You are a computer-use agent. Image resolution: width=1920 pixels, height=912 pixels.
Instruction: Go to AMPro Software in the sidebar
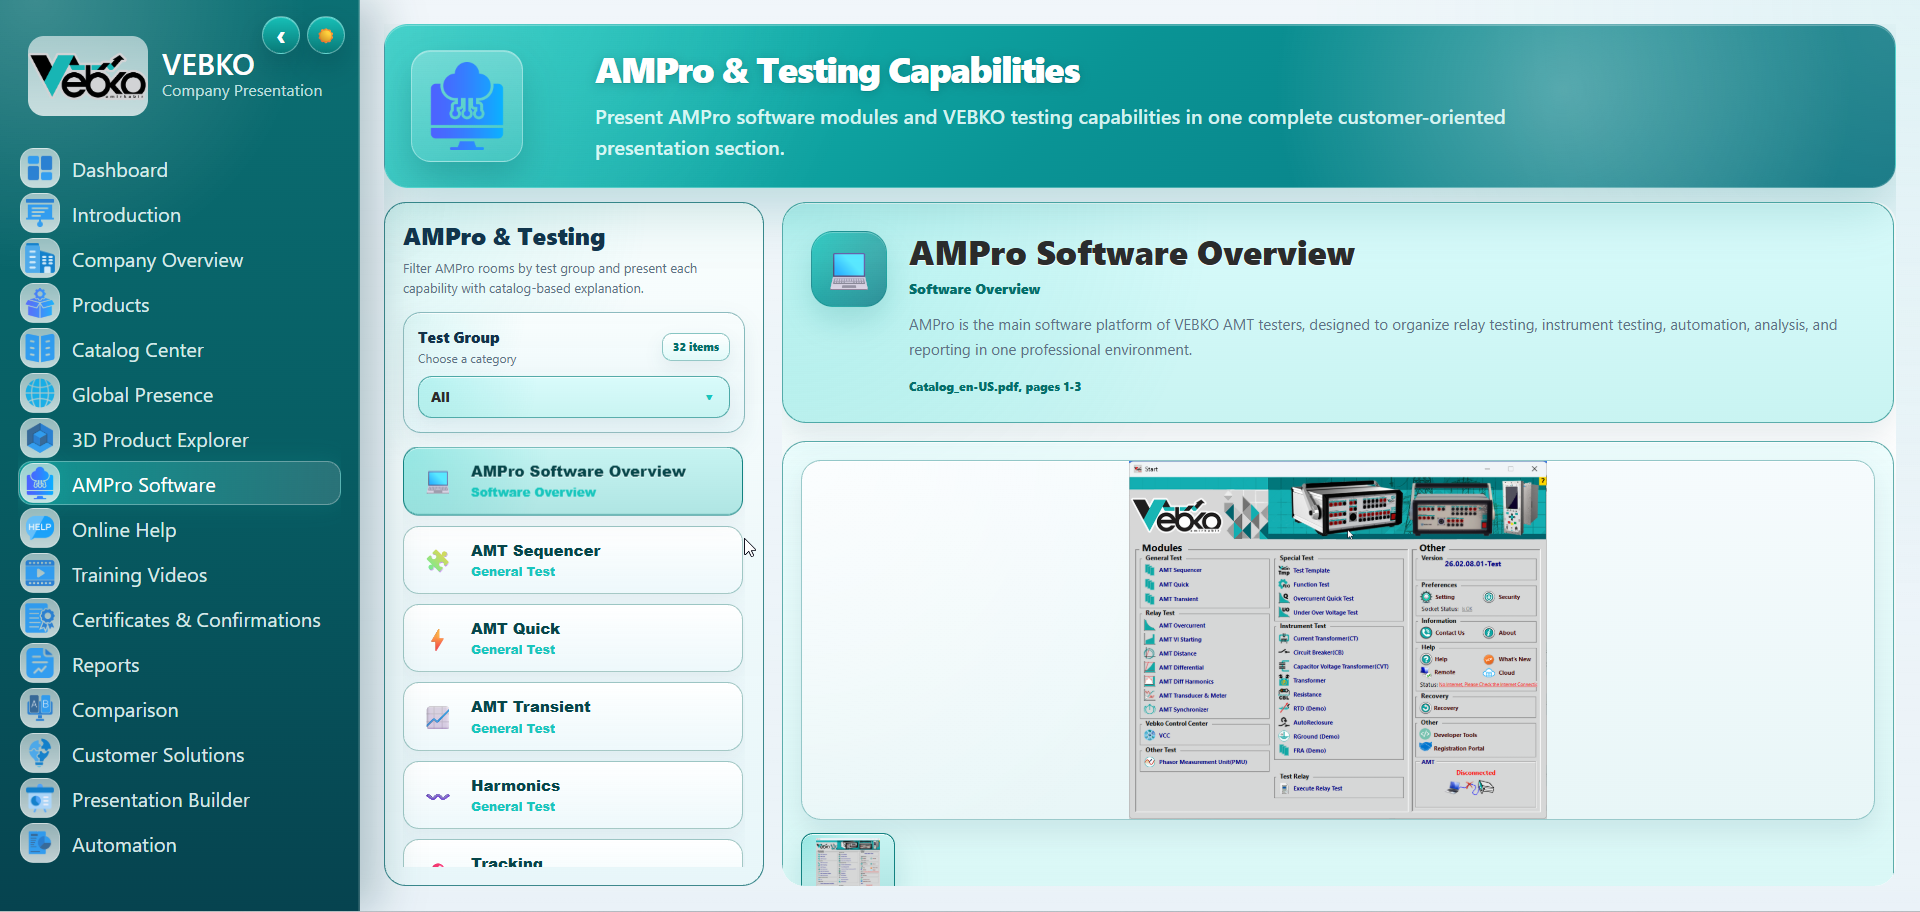pos(180,484)
